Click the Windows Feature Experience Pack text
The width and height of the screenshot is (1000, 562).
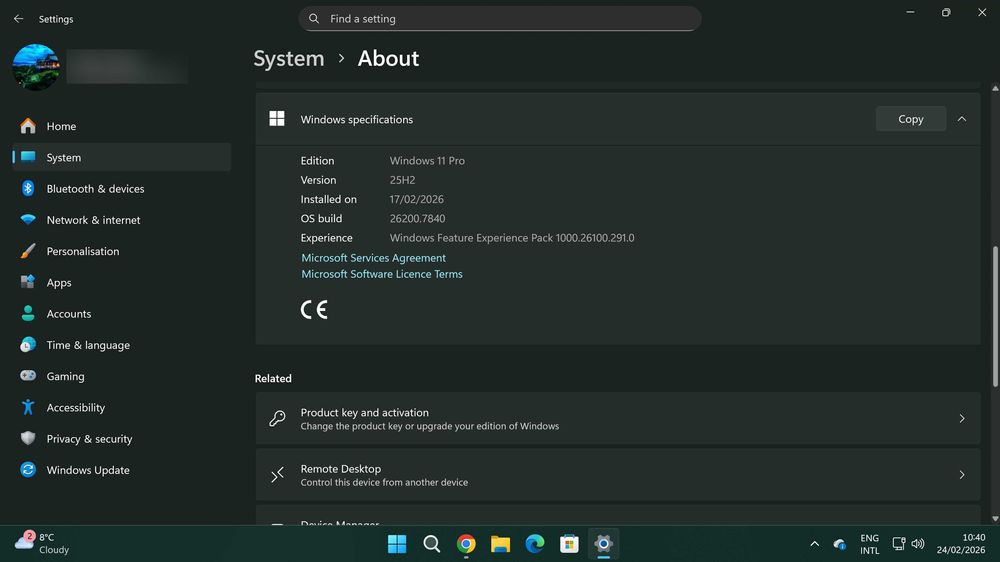point(512,237)
